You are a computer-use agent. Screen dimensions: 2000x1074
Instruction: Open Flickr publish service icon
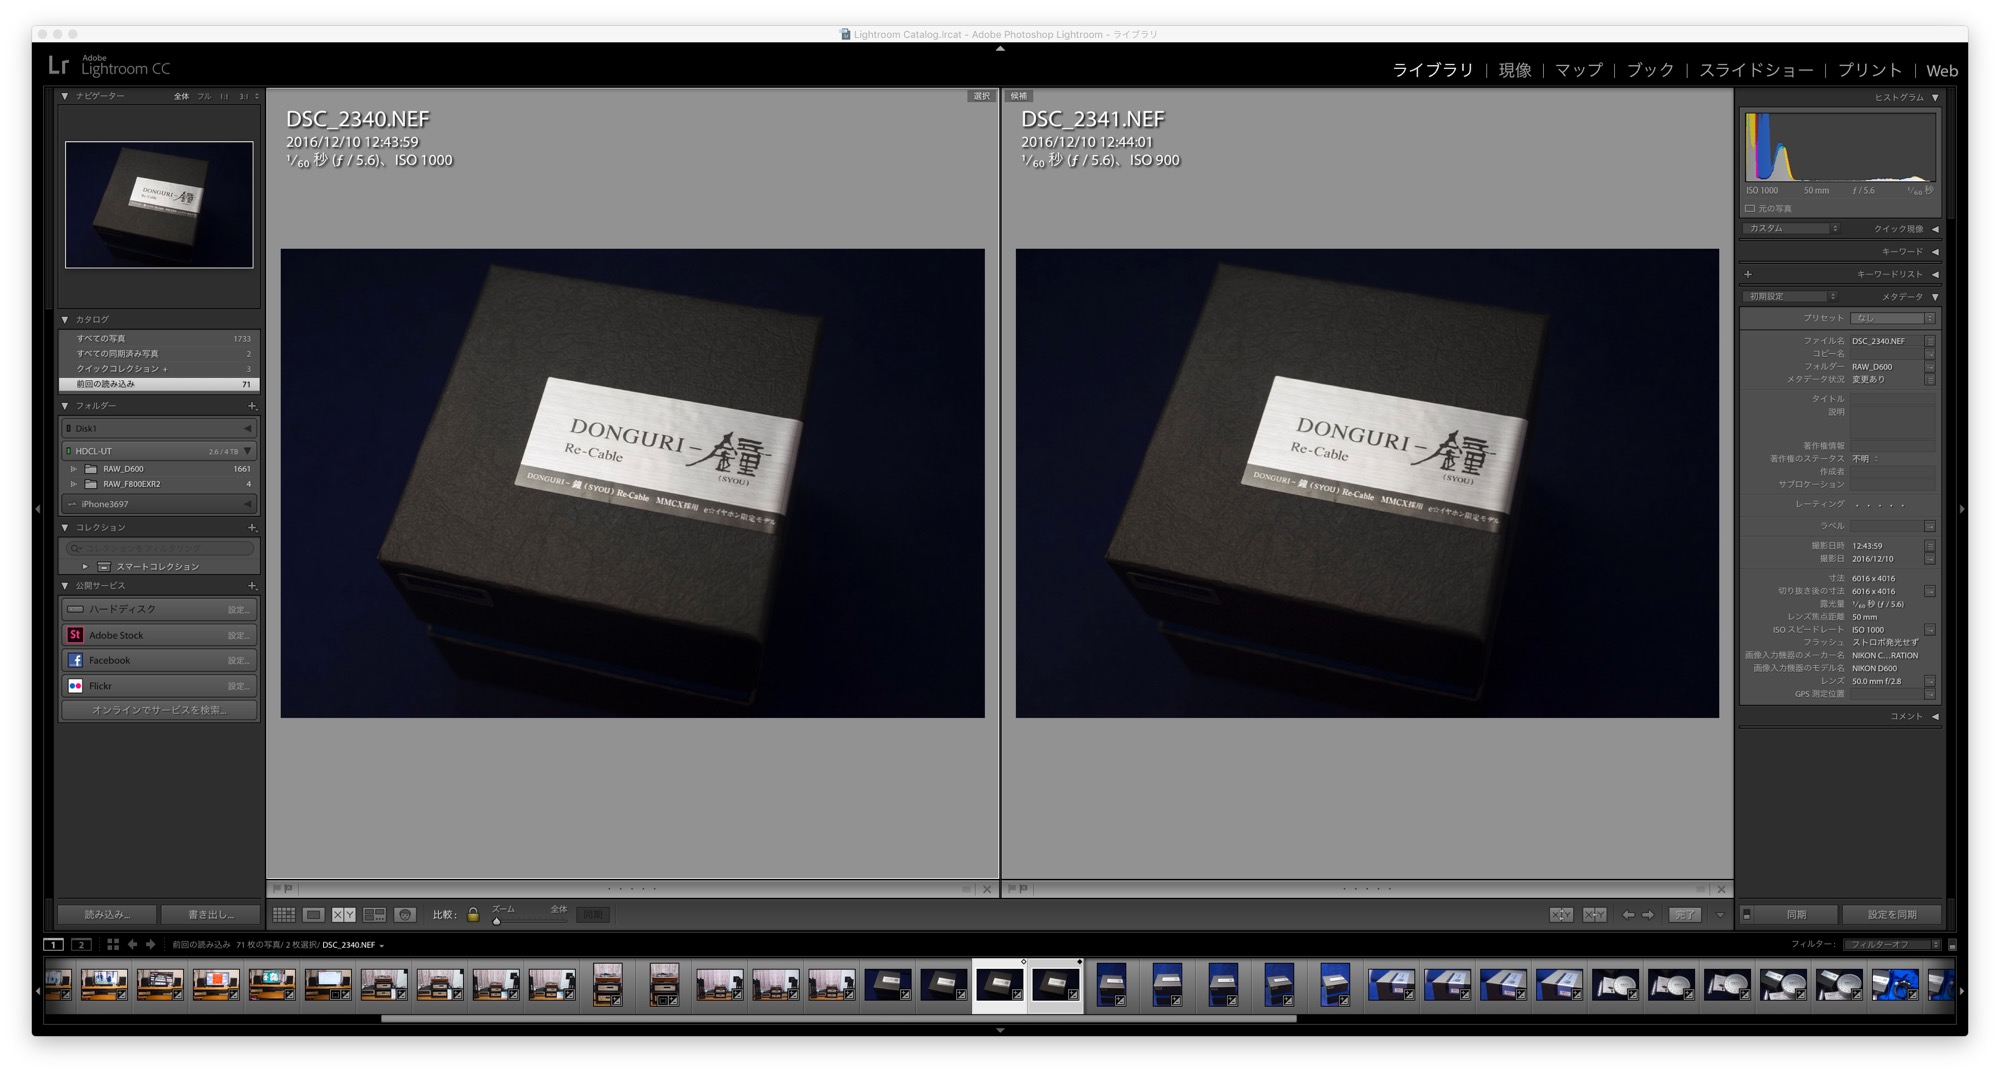tap(75, 686)
